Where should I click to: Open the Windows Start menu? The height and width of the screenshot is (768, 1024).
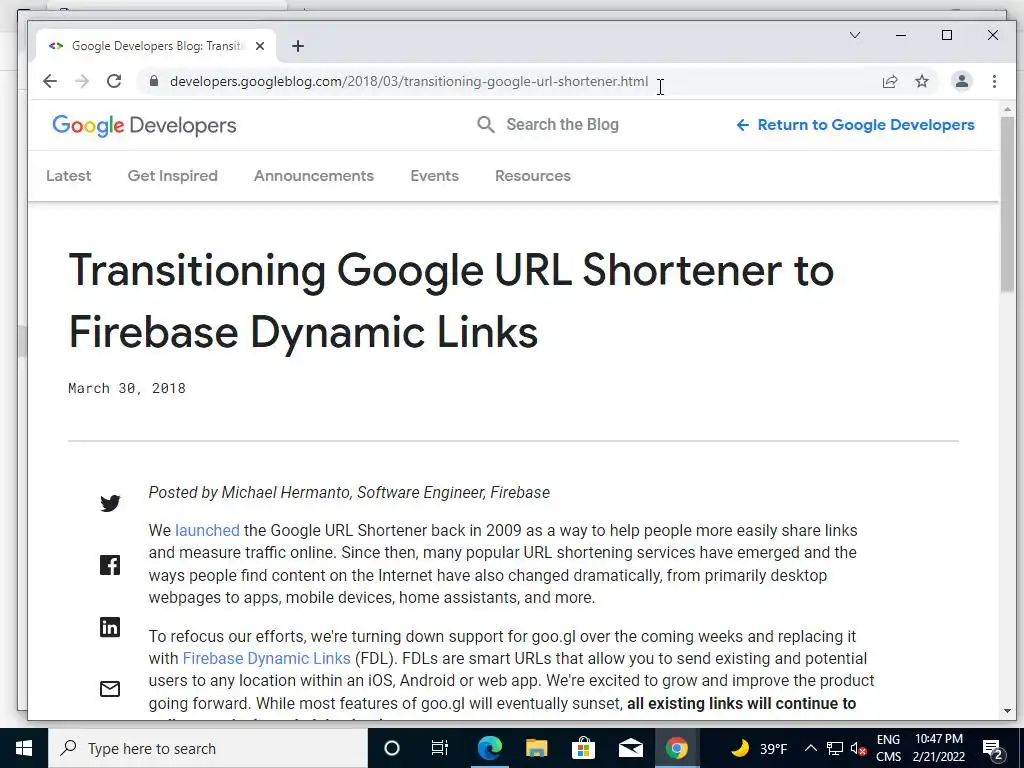(24, 748)
